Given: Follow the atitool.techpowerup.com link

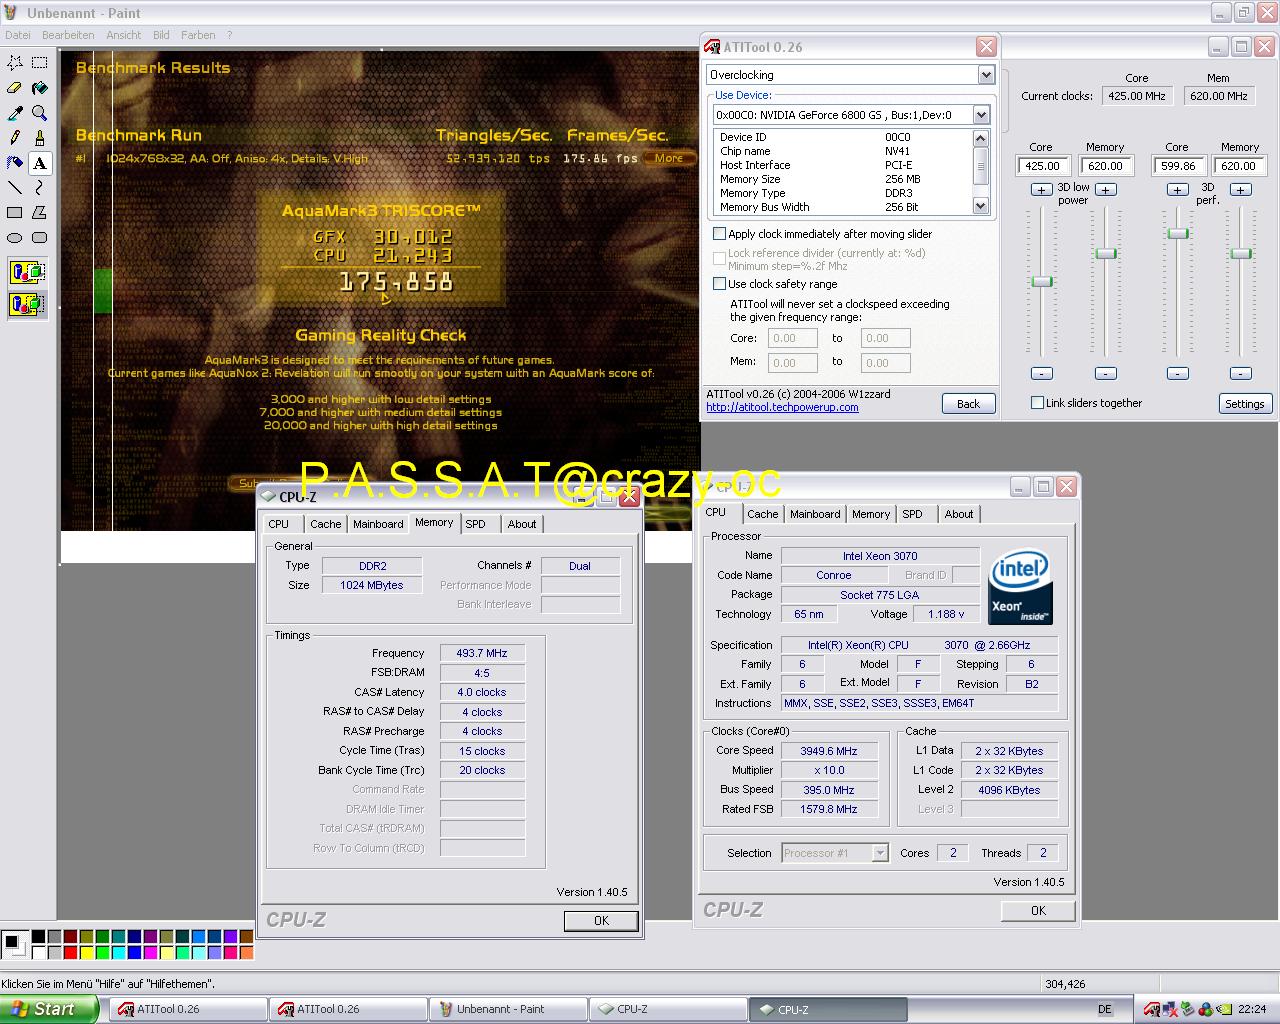Looking at the screenshot, I should point(782,407).
